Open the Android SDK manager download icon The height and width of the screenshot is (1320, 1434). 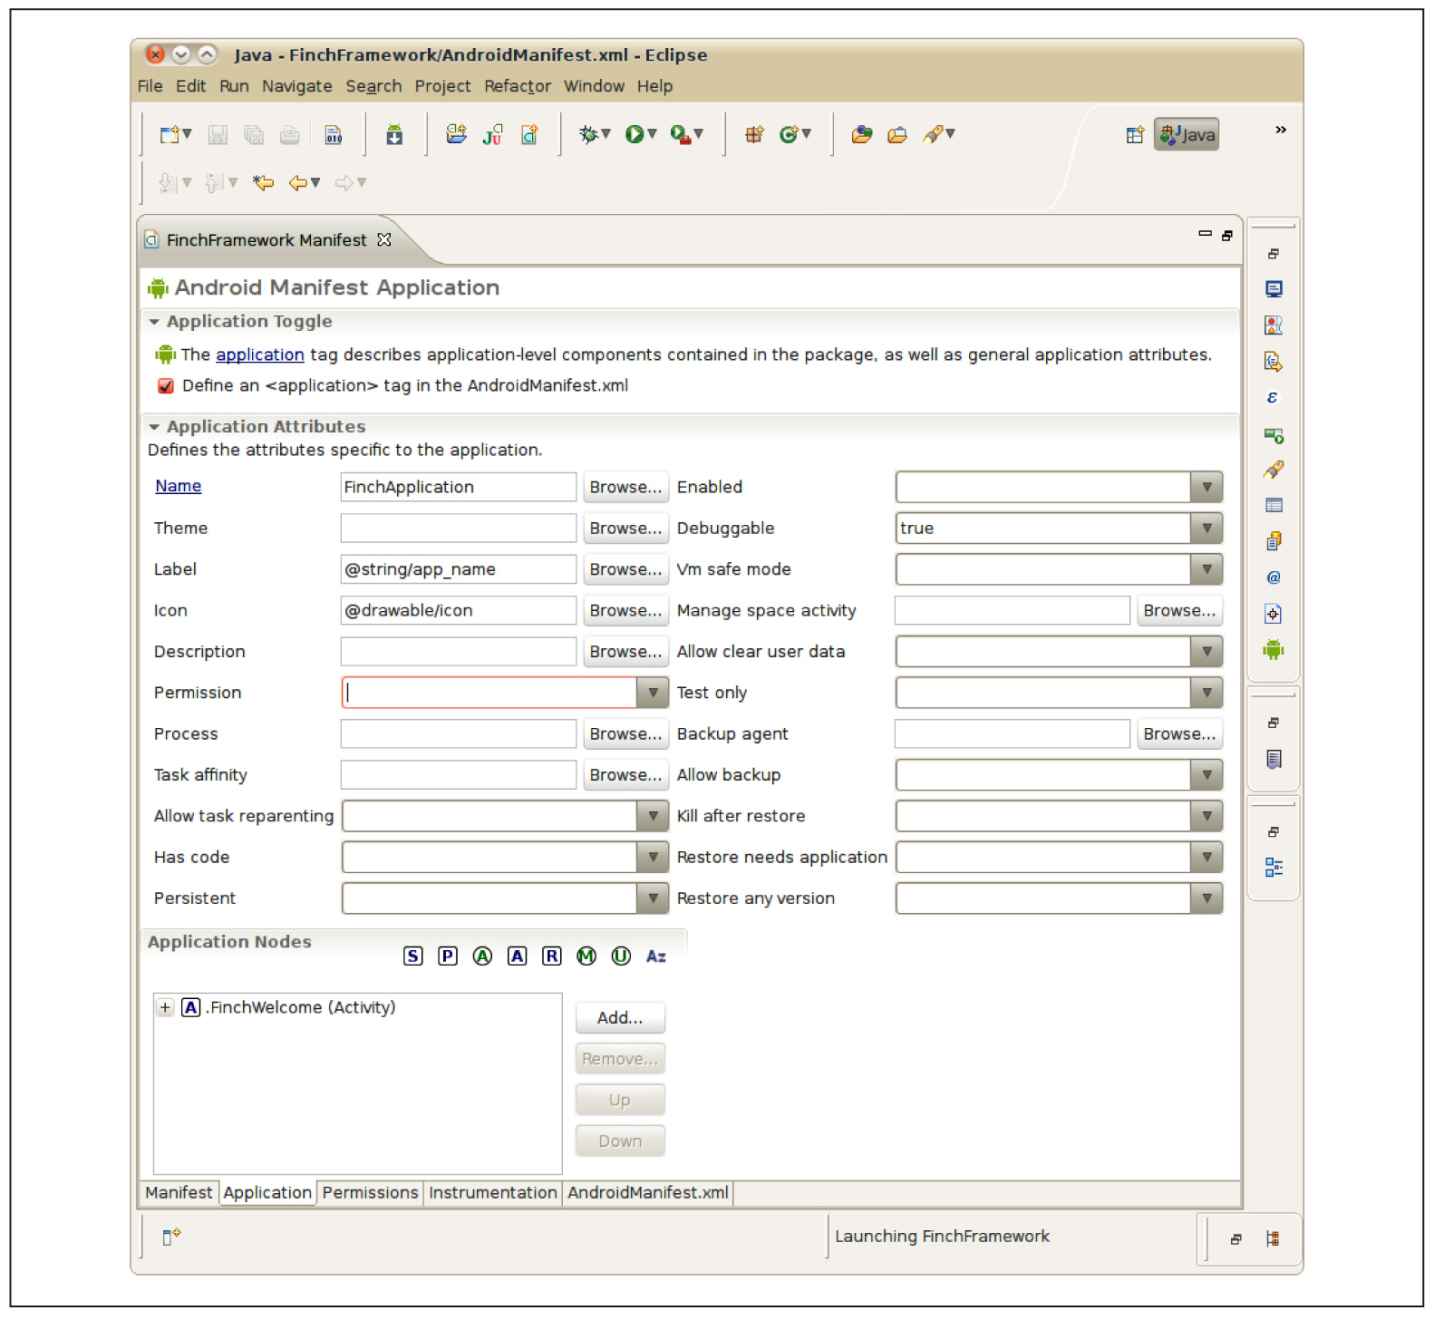[x=394, y=134]
